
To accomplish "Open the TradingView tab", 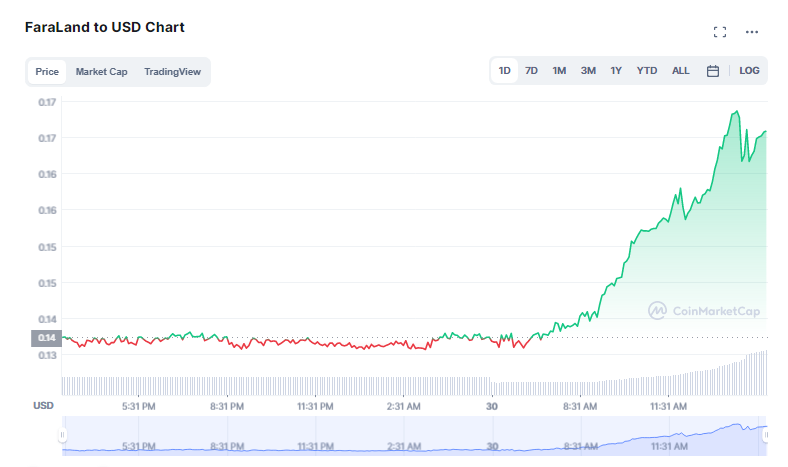I will point(172,71).
